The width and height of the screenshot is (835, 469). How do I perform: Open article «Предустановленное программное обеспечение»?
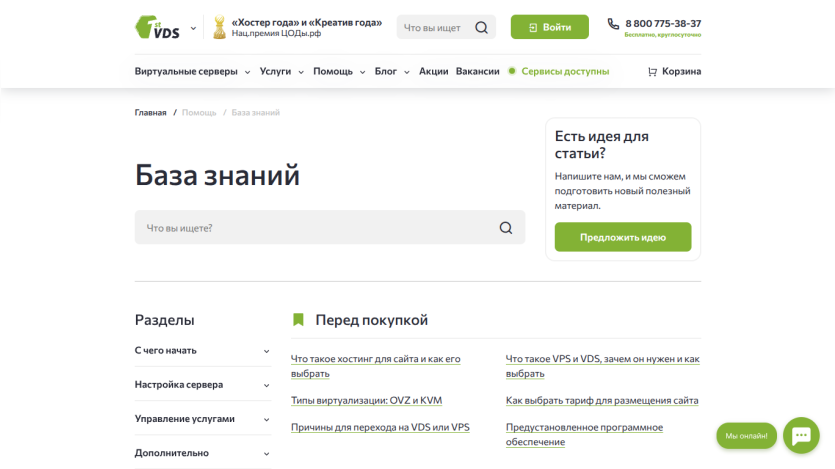(584, 434)
